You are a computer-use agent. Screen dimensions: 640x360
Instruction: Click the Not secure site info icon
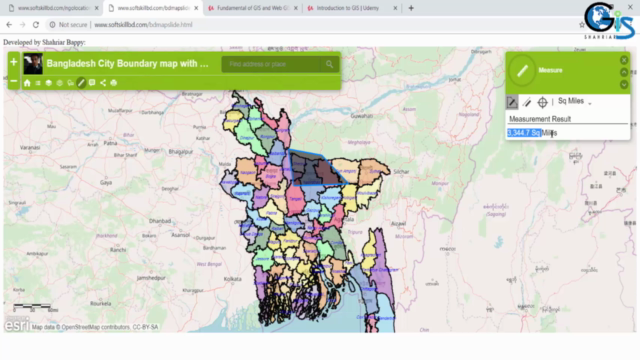(52, 25)
